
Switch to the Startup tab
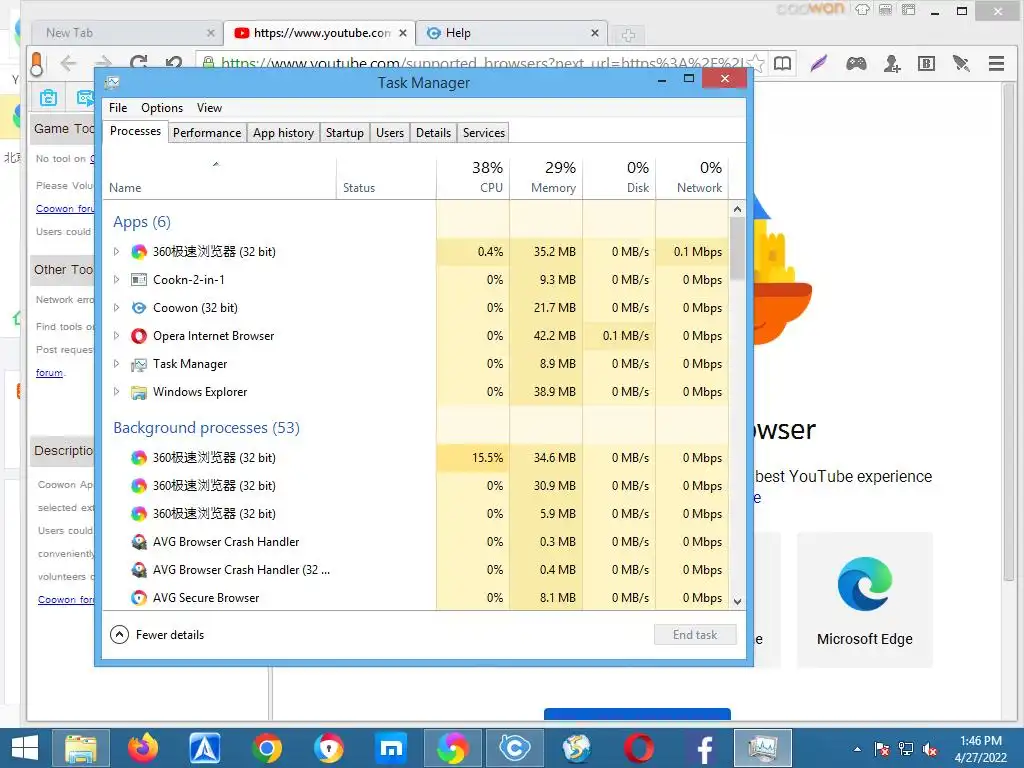click(345, 133)
